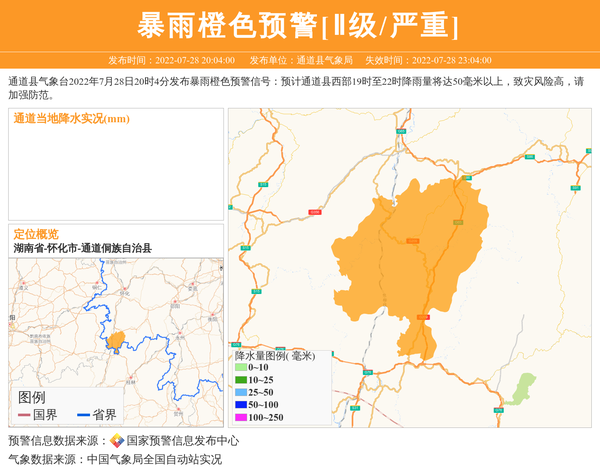Select the 100~250 magenta legend swatch
This screenshot has height=471, width=600.
(x=240, y=417)
